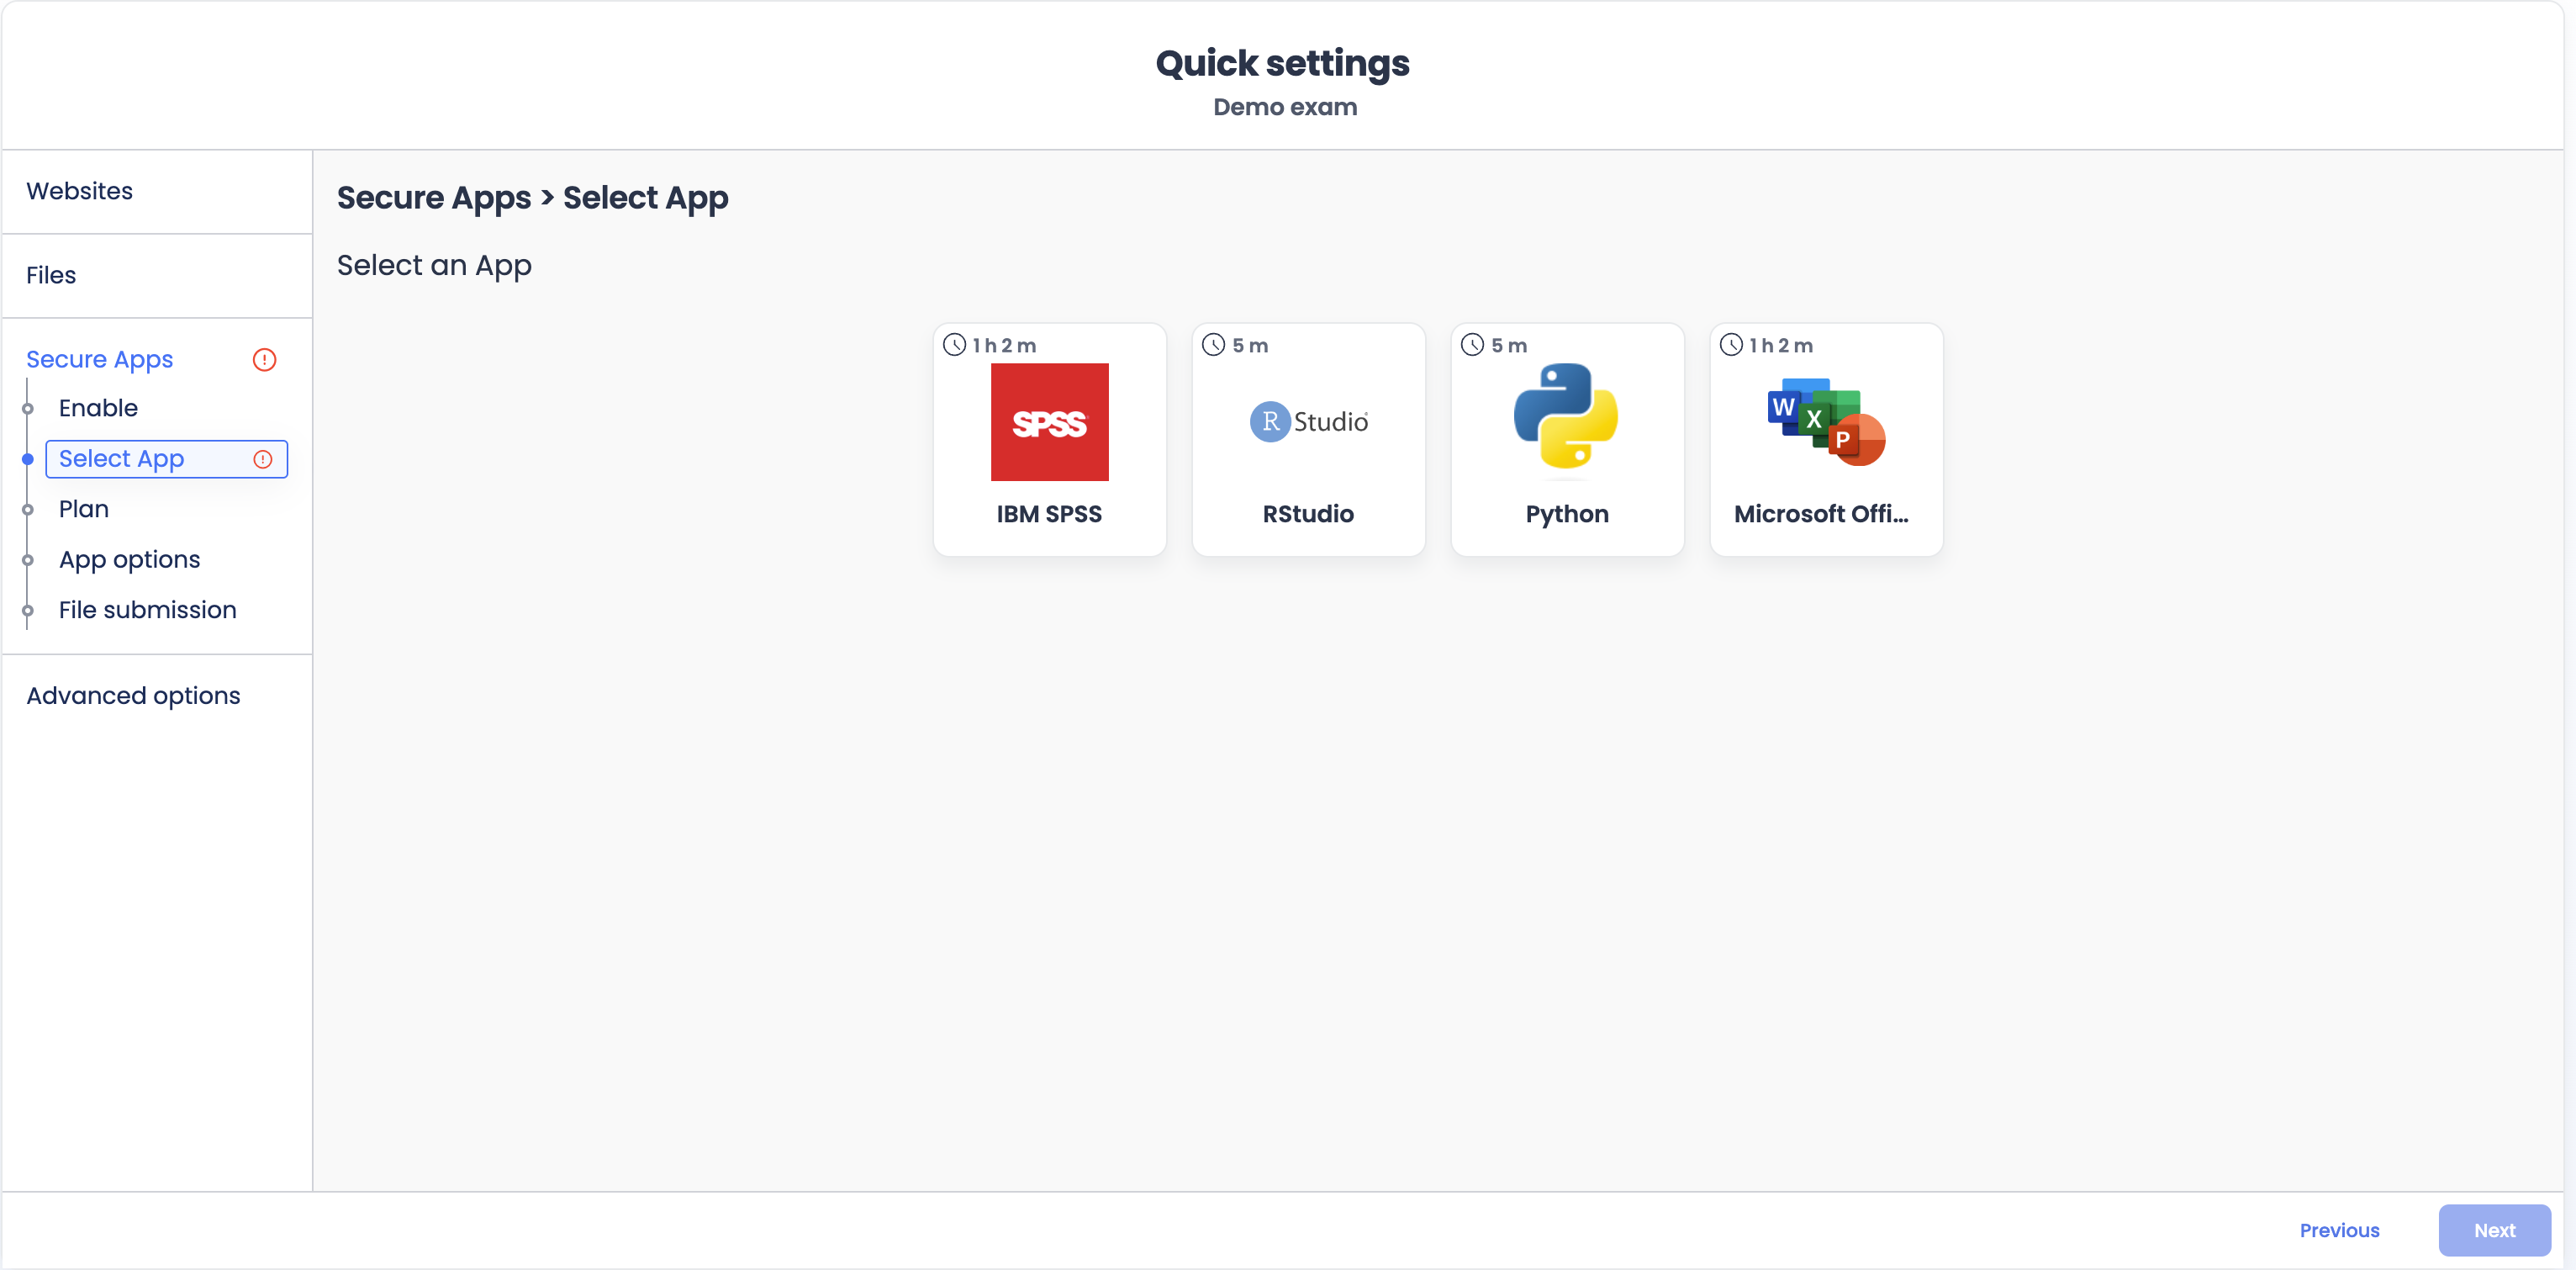Click the 5 m time on RStudio card
The height and width of the screenshot is (1270, 2576).
pyautogui.click(x=1250, y=345)
